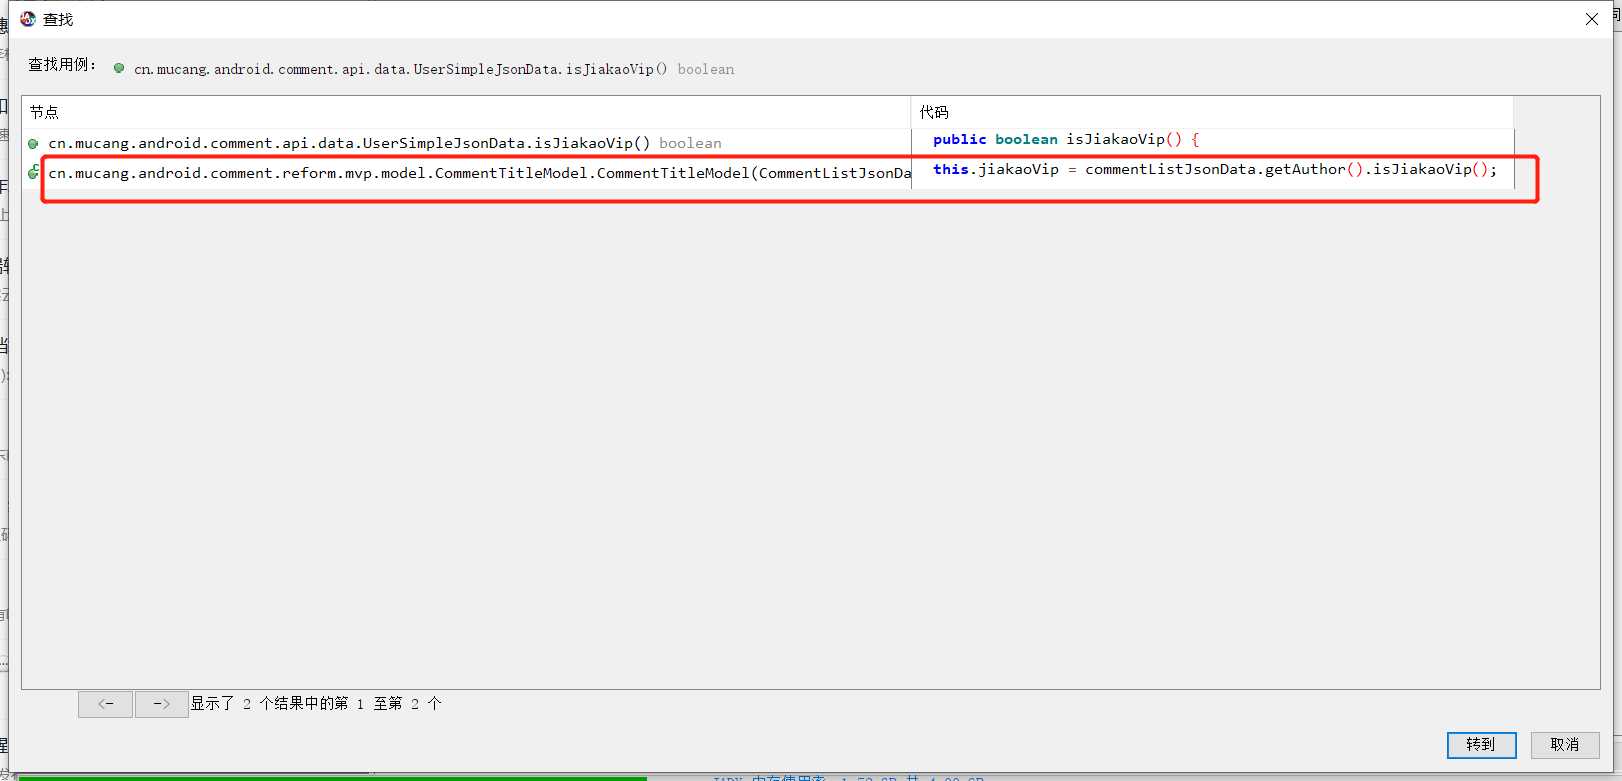The width and height of the screenshot is (1622, 781).
Task: Click the 节点 column header
Action: click(x=466, y=112)
